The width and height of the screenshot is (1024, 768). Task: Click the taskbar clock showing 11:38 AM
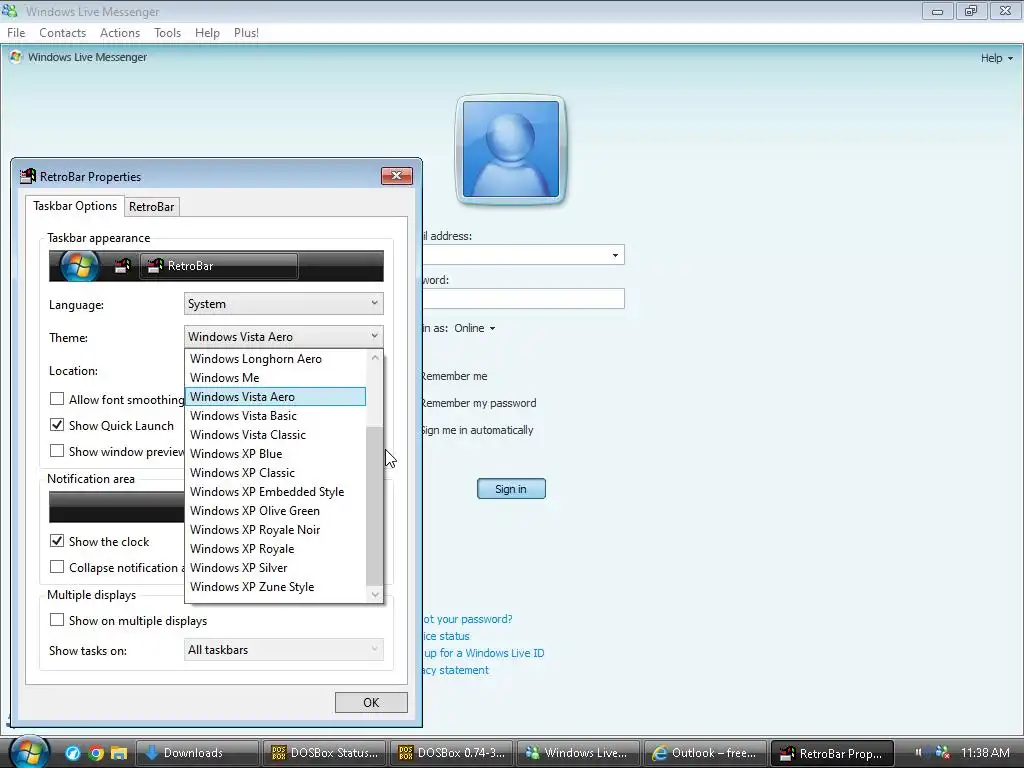[985, 753]
